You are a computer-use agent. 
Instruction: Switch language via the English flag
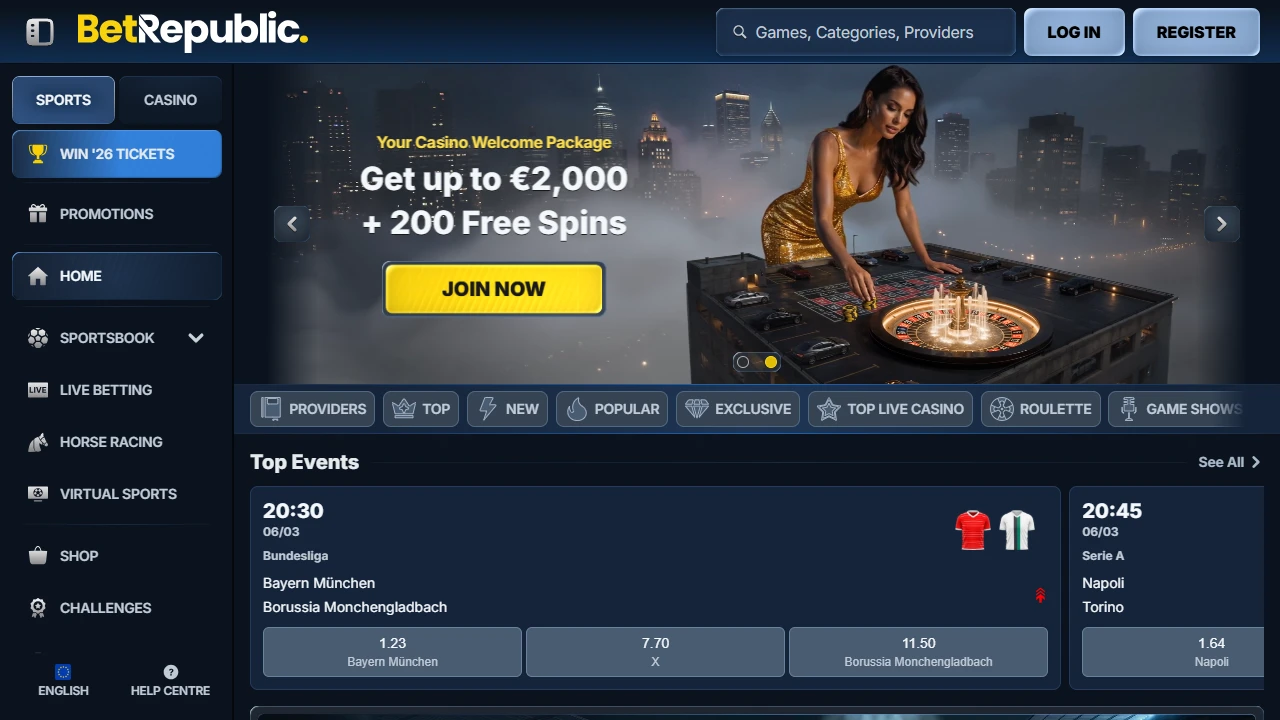click(x=63, y=672)
